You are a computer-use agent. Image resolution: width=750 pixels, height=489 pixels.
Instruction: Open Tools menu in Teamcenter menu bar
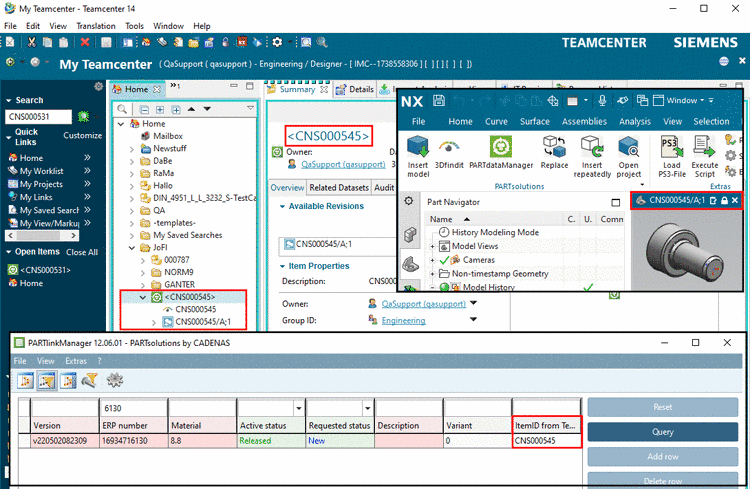(x=134, y=26)
